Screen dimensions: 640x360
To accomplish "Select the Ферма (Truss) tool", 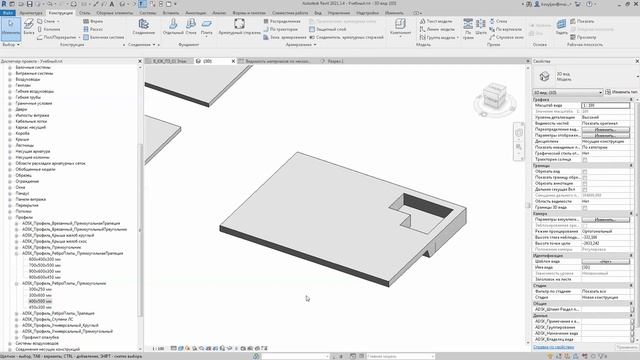I will coord(93,21).
